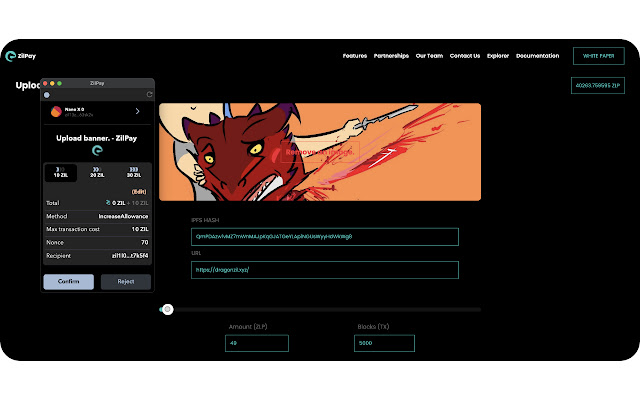Confirm the IncreaseAllowance transaction
This screenshot has width=640, height=400.
(69, 282)
